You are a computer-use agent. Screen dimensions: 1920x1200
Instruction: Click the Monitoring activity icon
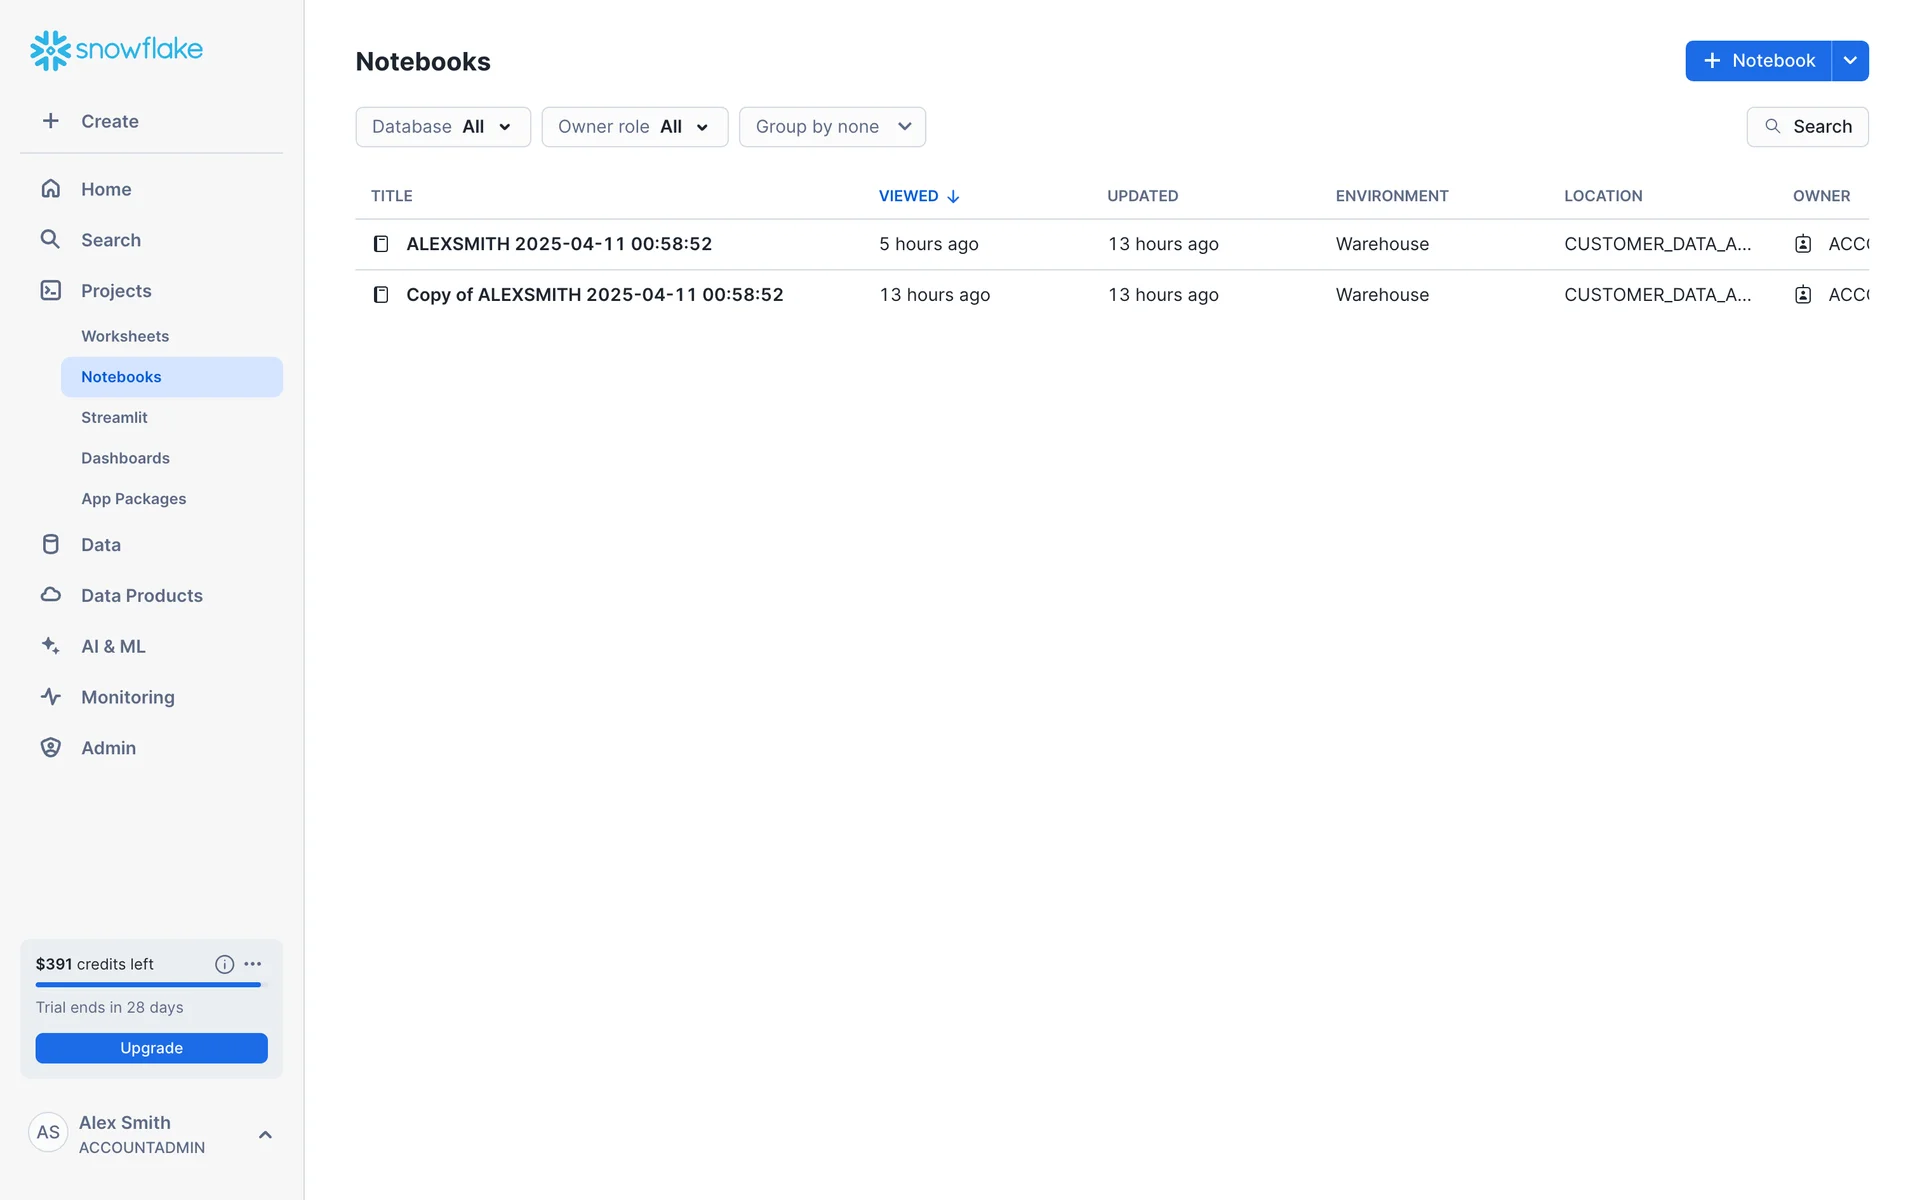coord(50,697)
